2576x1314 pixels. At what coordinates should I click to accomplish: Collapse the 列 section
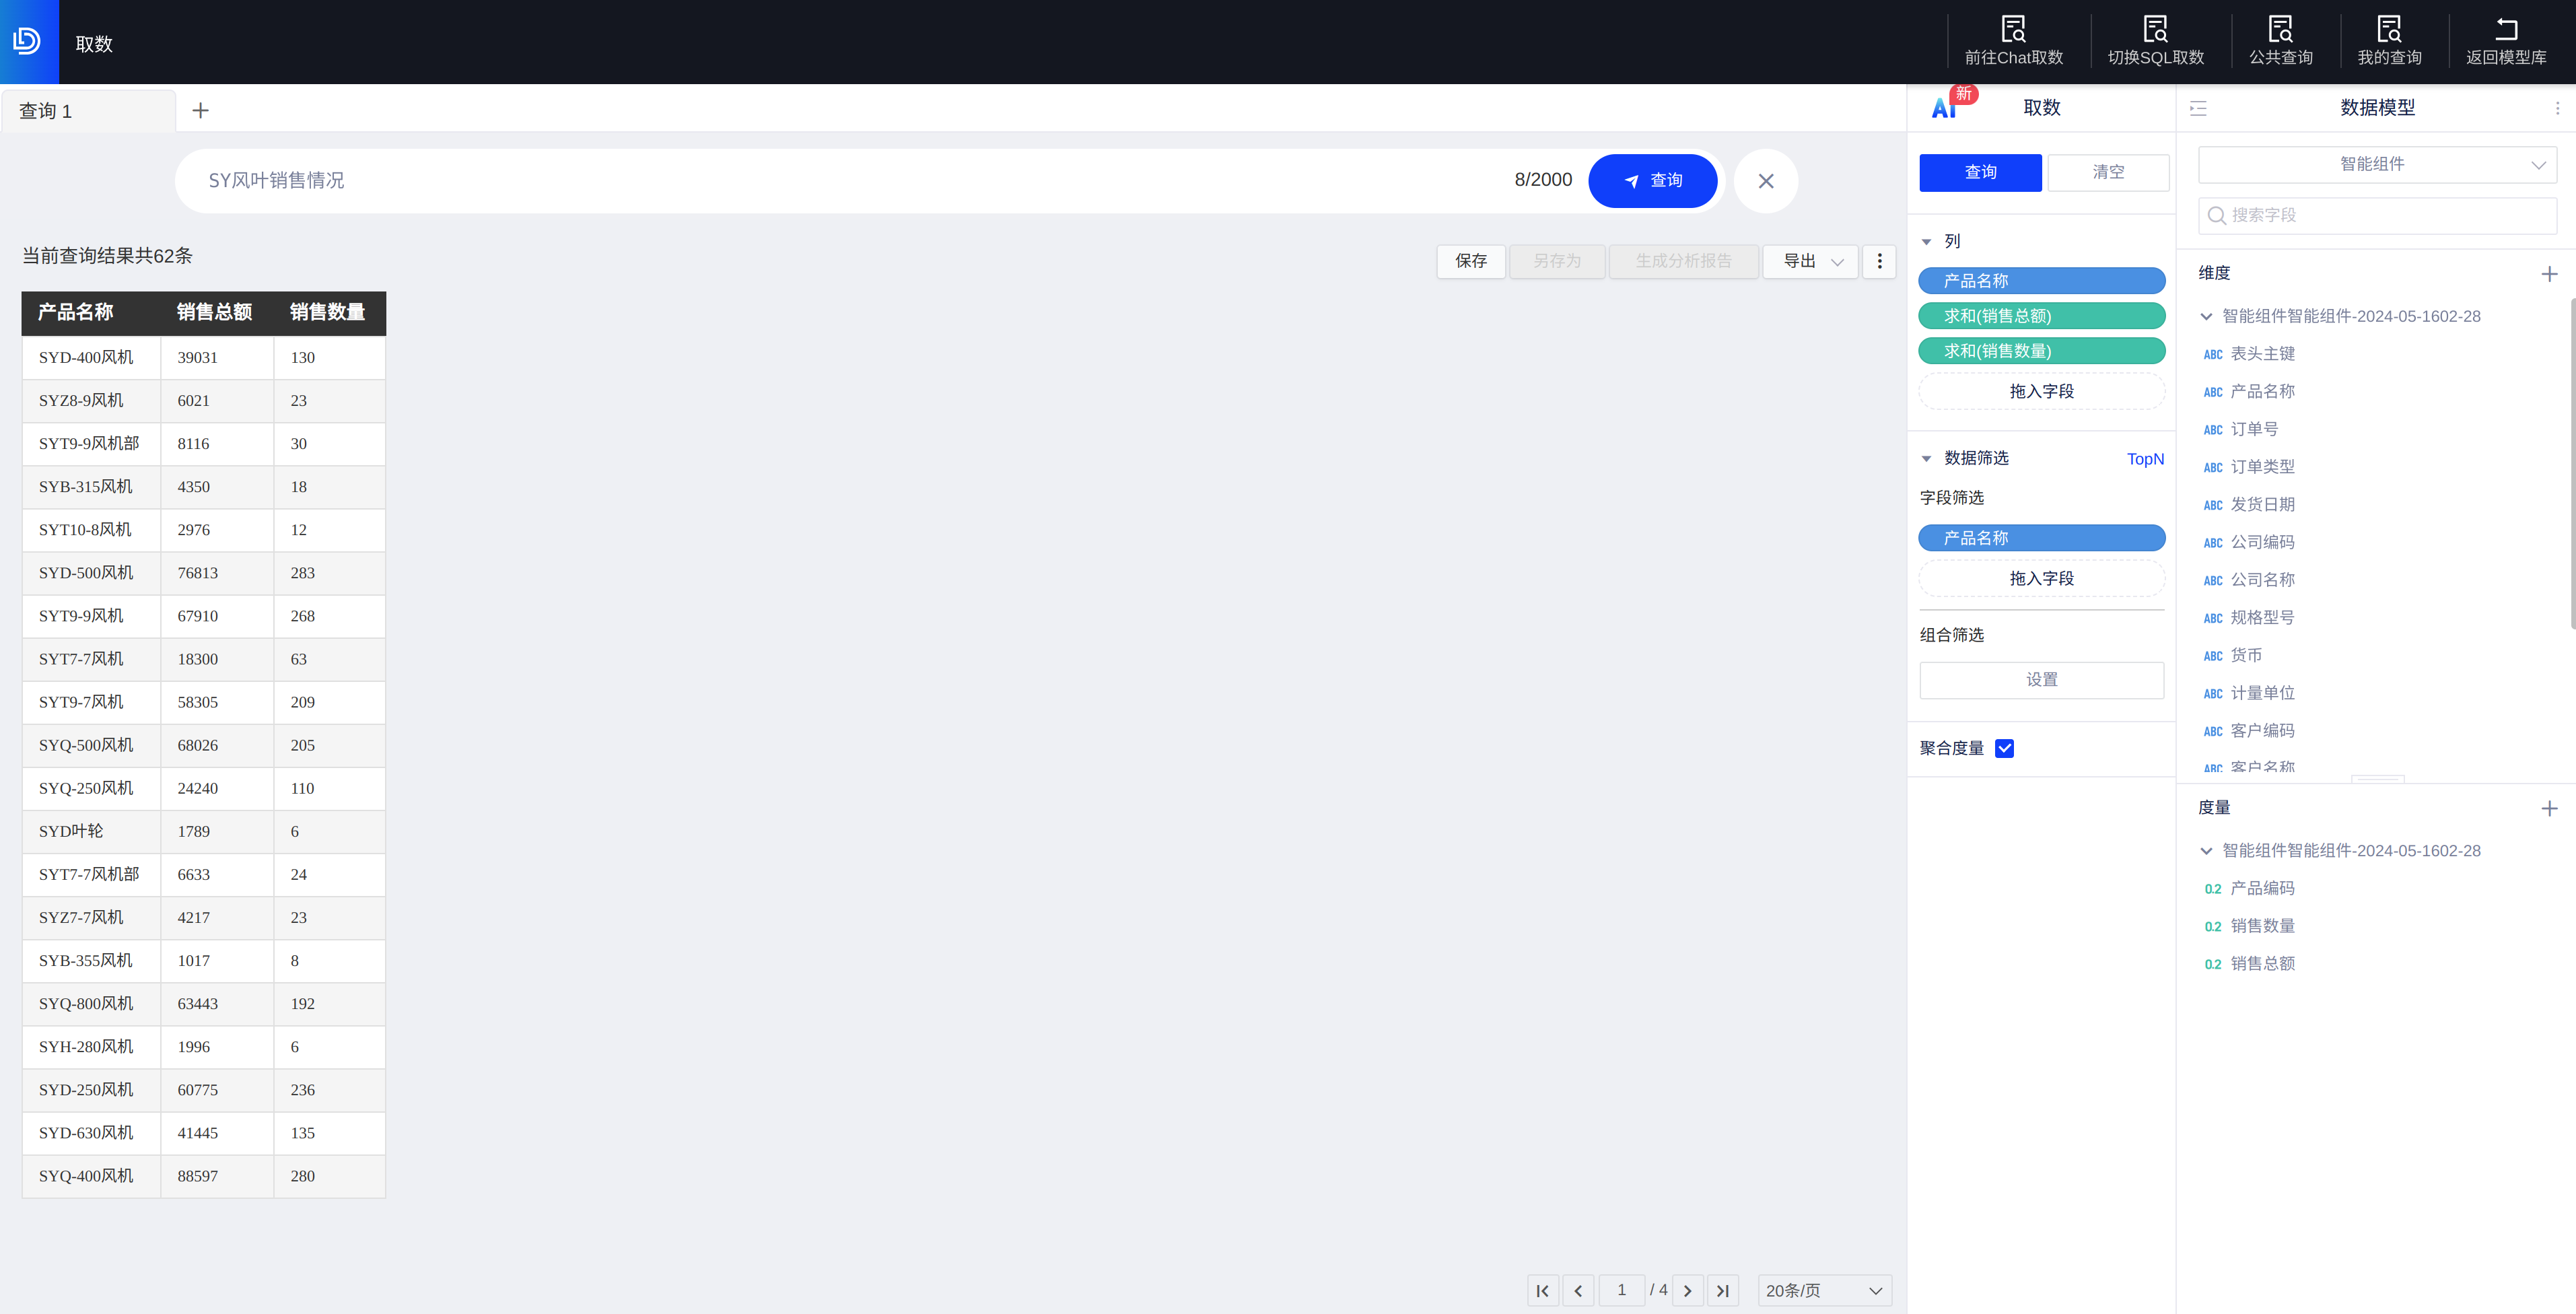[1926, 241]
